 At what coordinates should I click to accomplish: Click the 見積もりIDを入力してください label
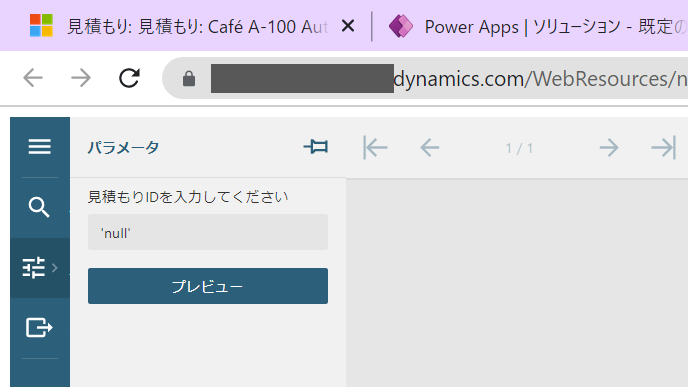click(188, 197)
